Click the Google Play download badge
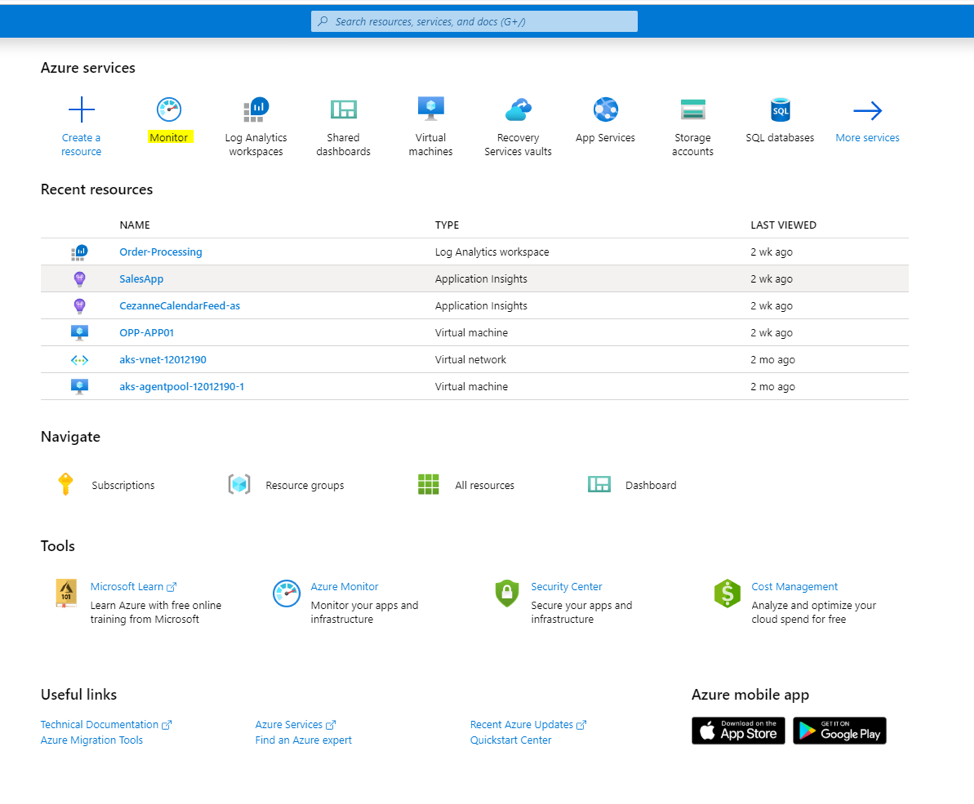Viewport: 974px width, 804px height. point(839,730)
